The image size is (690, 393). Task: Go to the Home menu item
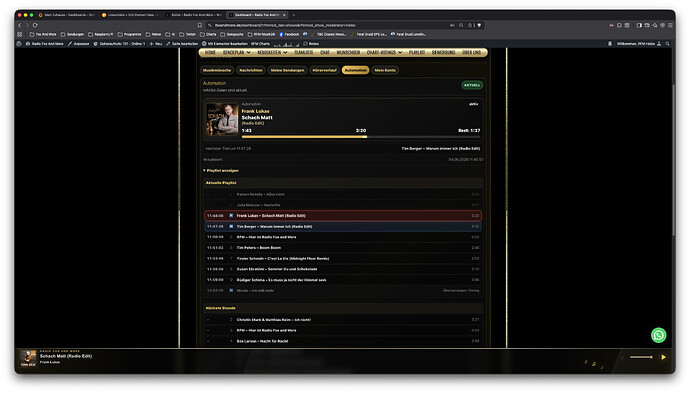pyautogui.click(x=210, y=52)
